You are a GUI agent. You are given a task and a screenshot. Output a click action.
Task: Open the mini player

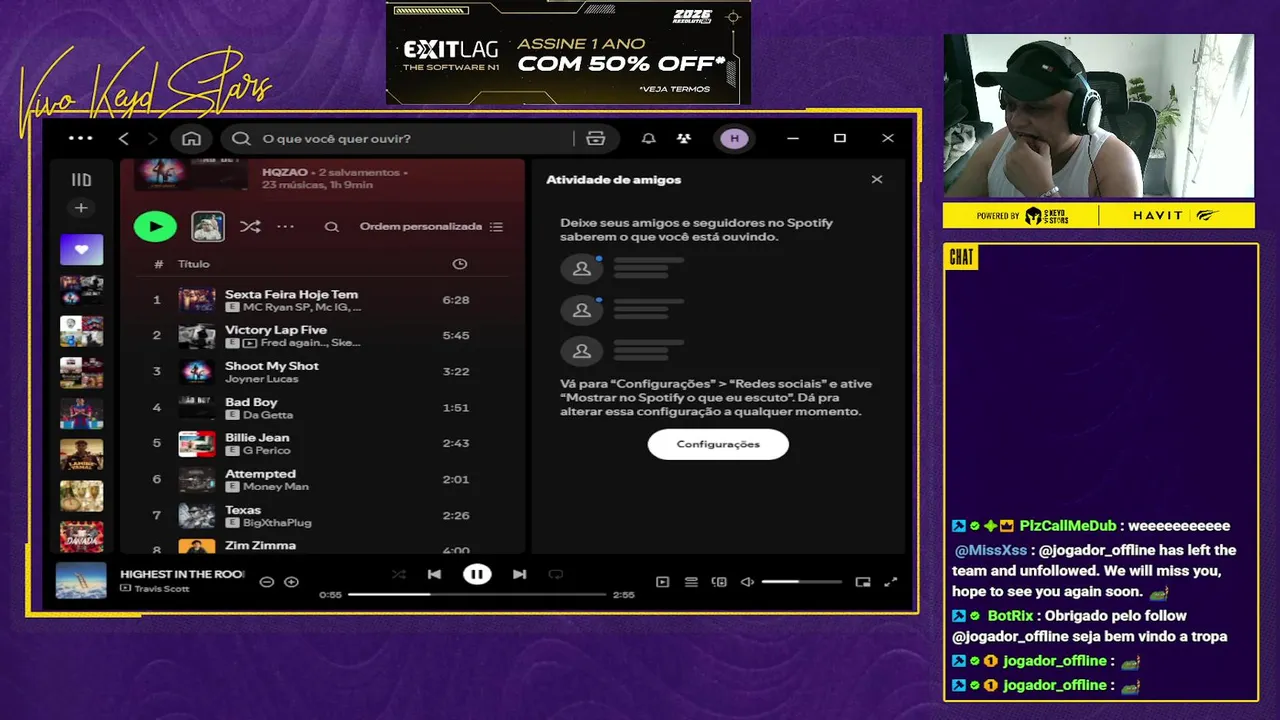(863, 582)
